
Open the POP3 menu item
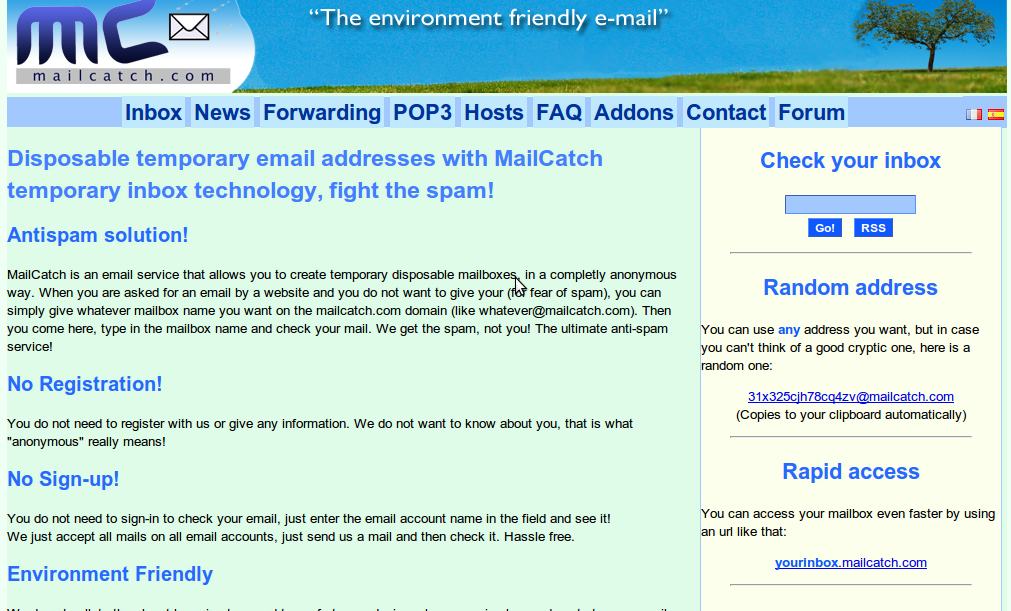click(422, 113)
